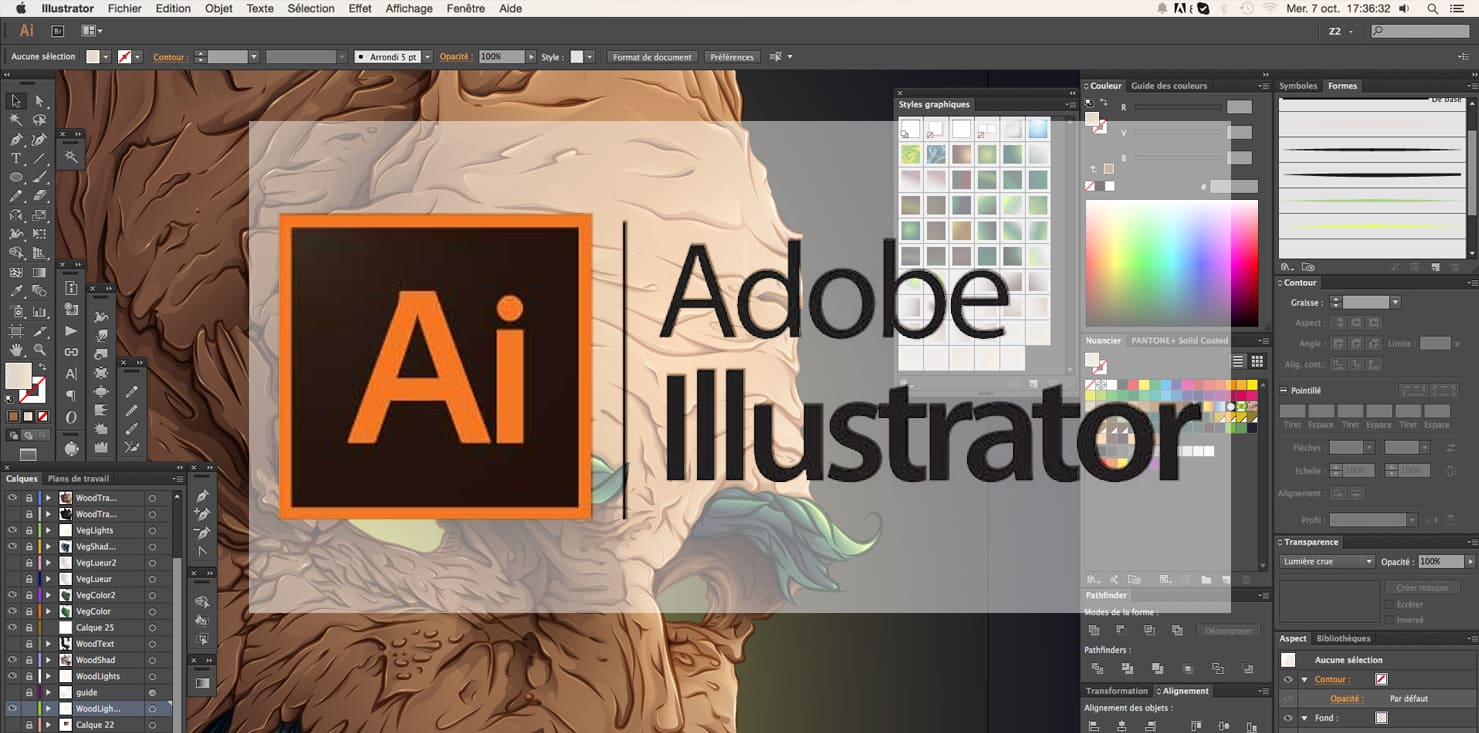Viewport: 1479px width, 733px height.
Task: Switch swatches panel to thumbnail grid view
Action: pos(1257,362)
